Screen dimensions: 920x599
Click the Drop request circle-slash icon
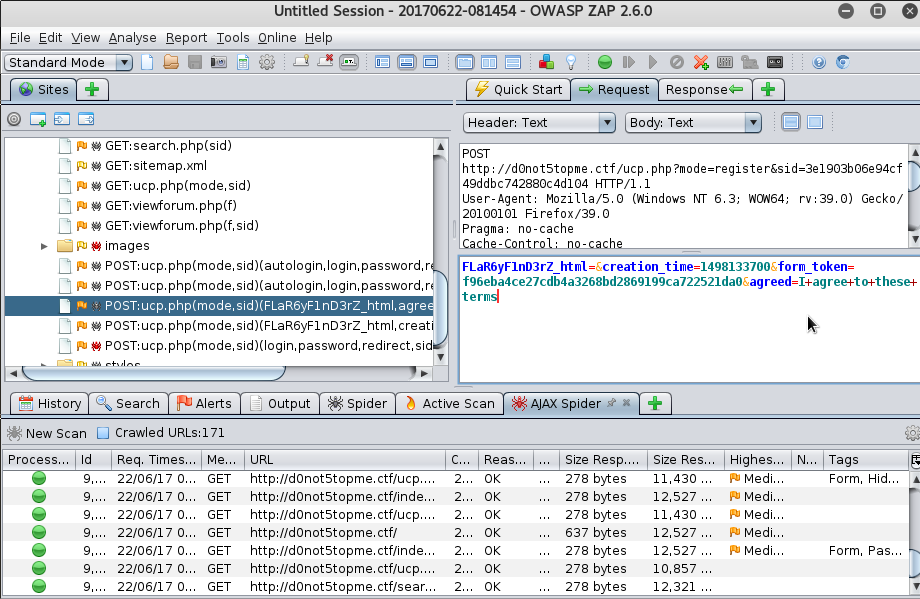click(677, 62)
